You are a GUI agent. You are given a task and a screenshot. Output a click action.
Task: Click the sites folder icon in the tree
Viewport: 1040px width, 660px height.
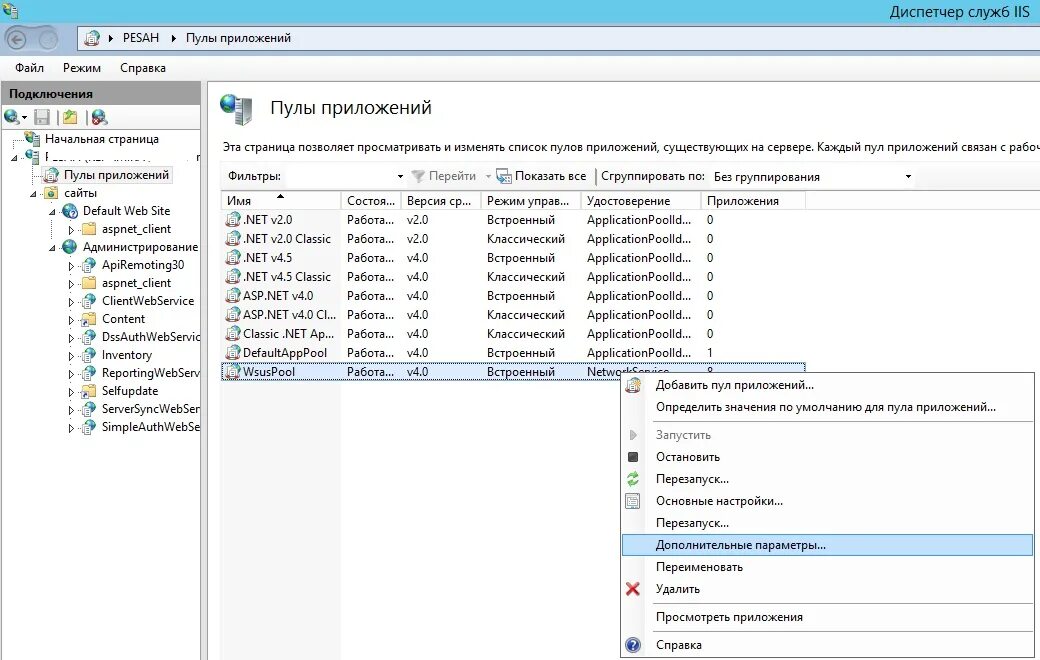(x=51, y=193)
